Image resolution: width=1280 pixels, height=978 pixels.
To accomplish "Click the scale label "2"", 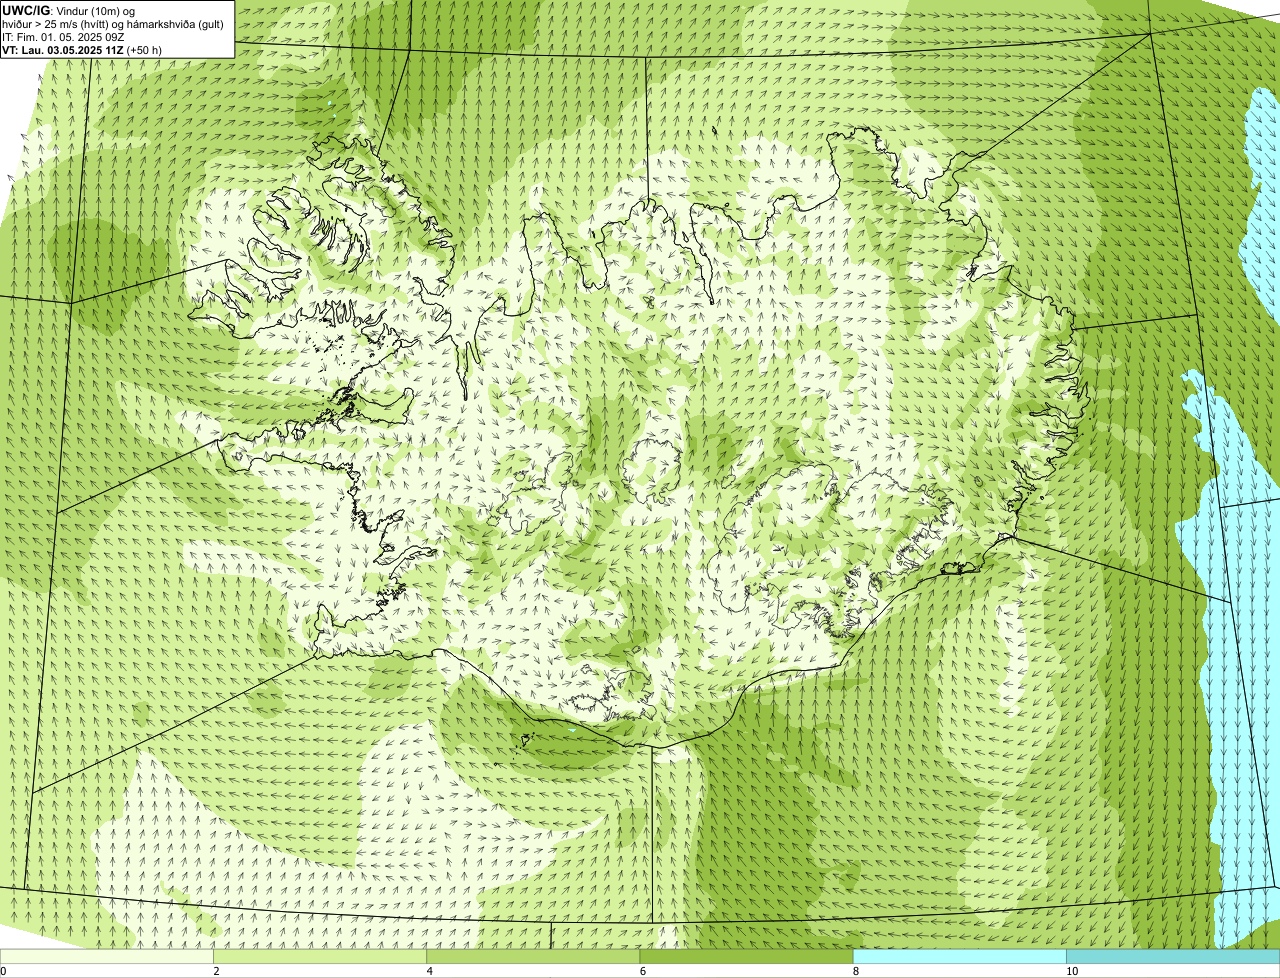I will [216, 971].
